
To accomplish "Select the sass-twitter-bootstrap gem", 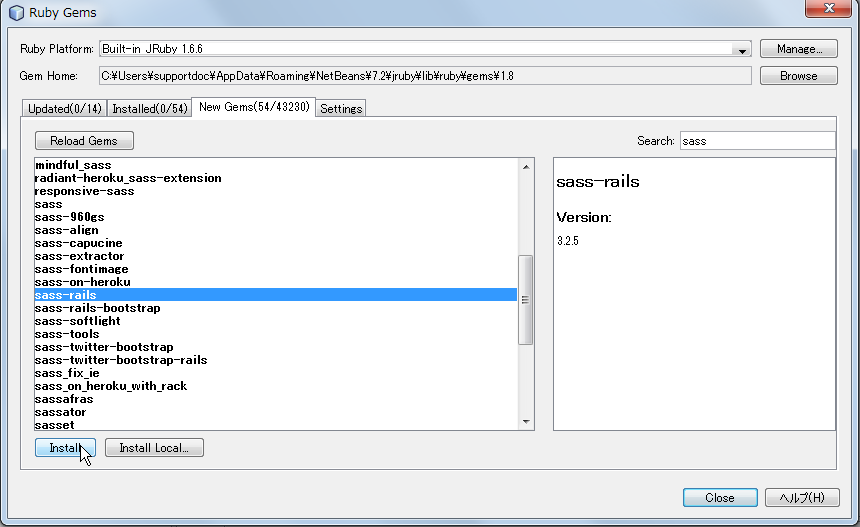I will point(275,347).
